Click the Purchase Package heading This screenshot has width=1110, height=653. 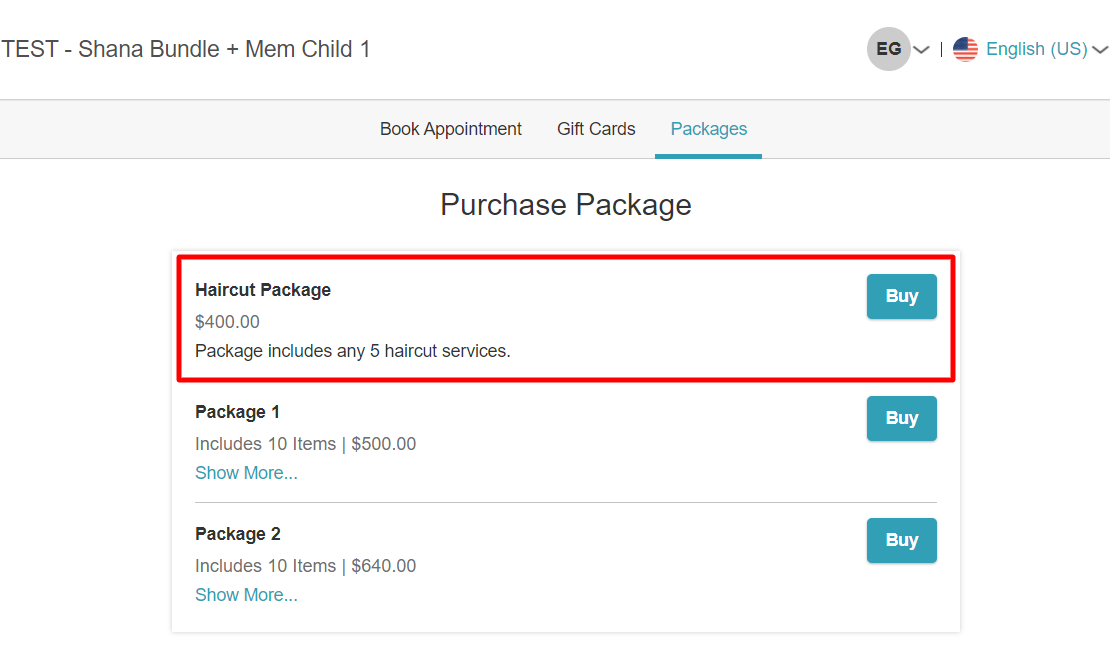click(566, 205)
